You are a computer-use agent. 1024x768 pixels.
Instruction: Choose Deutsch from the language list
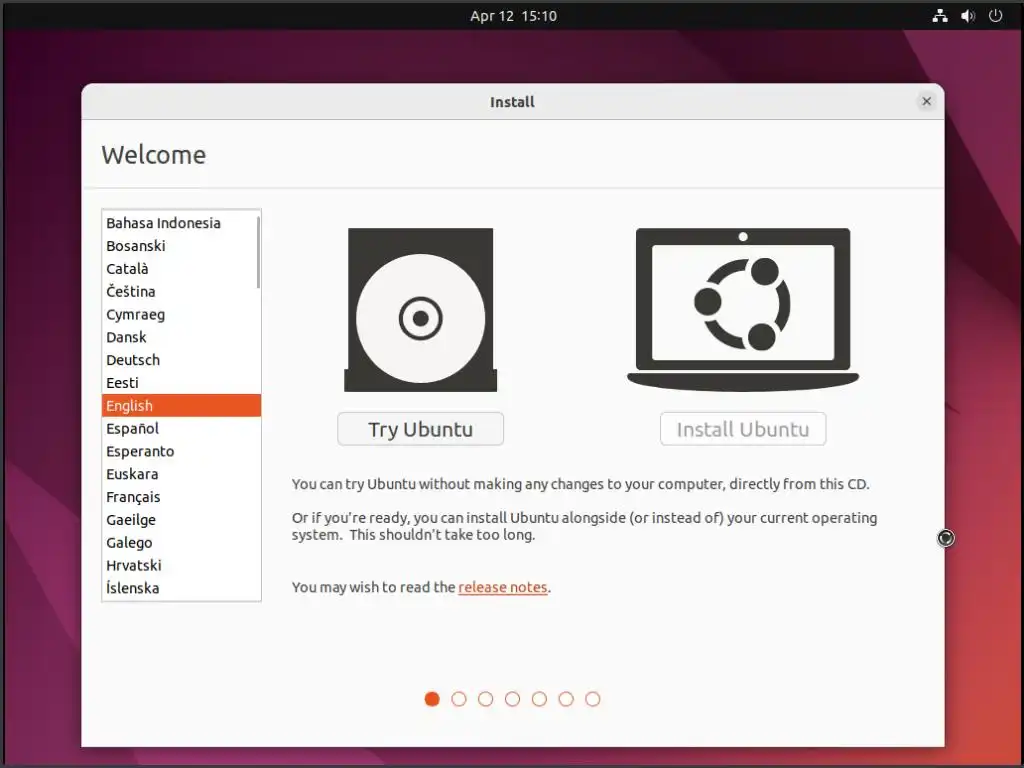pos(181,360)
